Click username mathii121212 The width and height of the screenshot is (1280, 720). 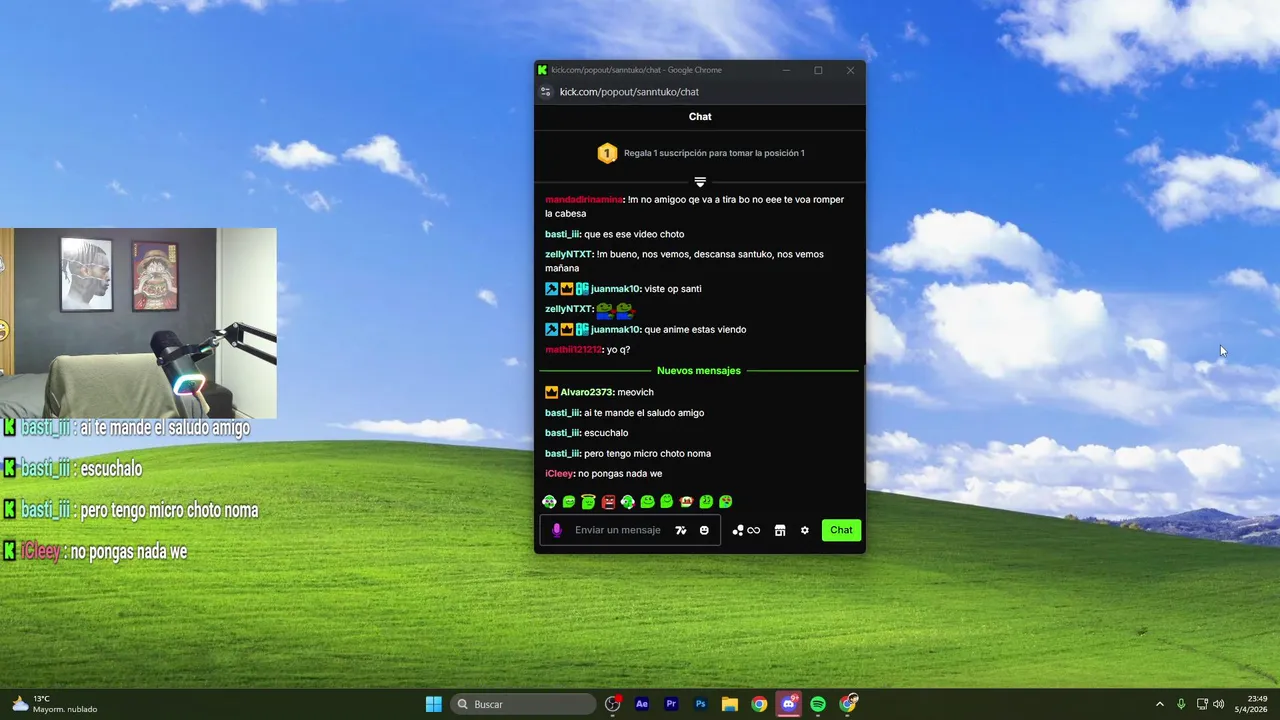click(573, 350)
